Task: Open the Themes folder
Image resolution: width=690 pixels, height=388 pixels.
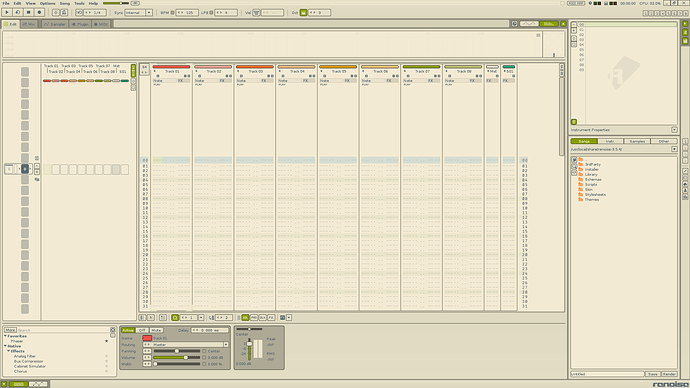Action: point(591,199)
